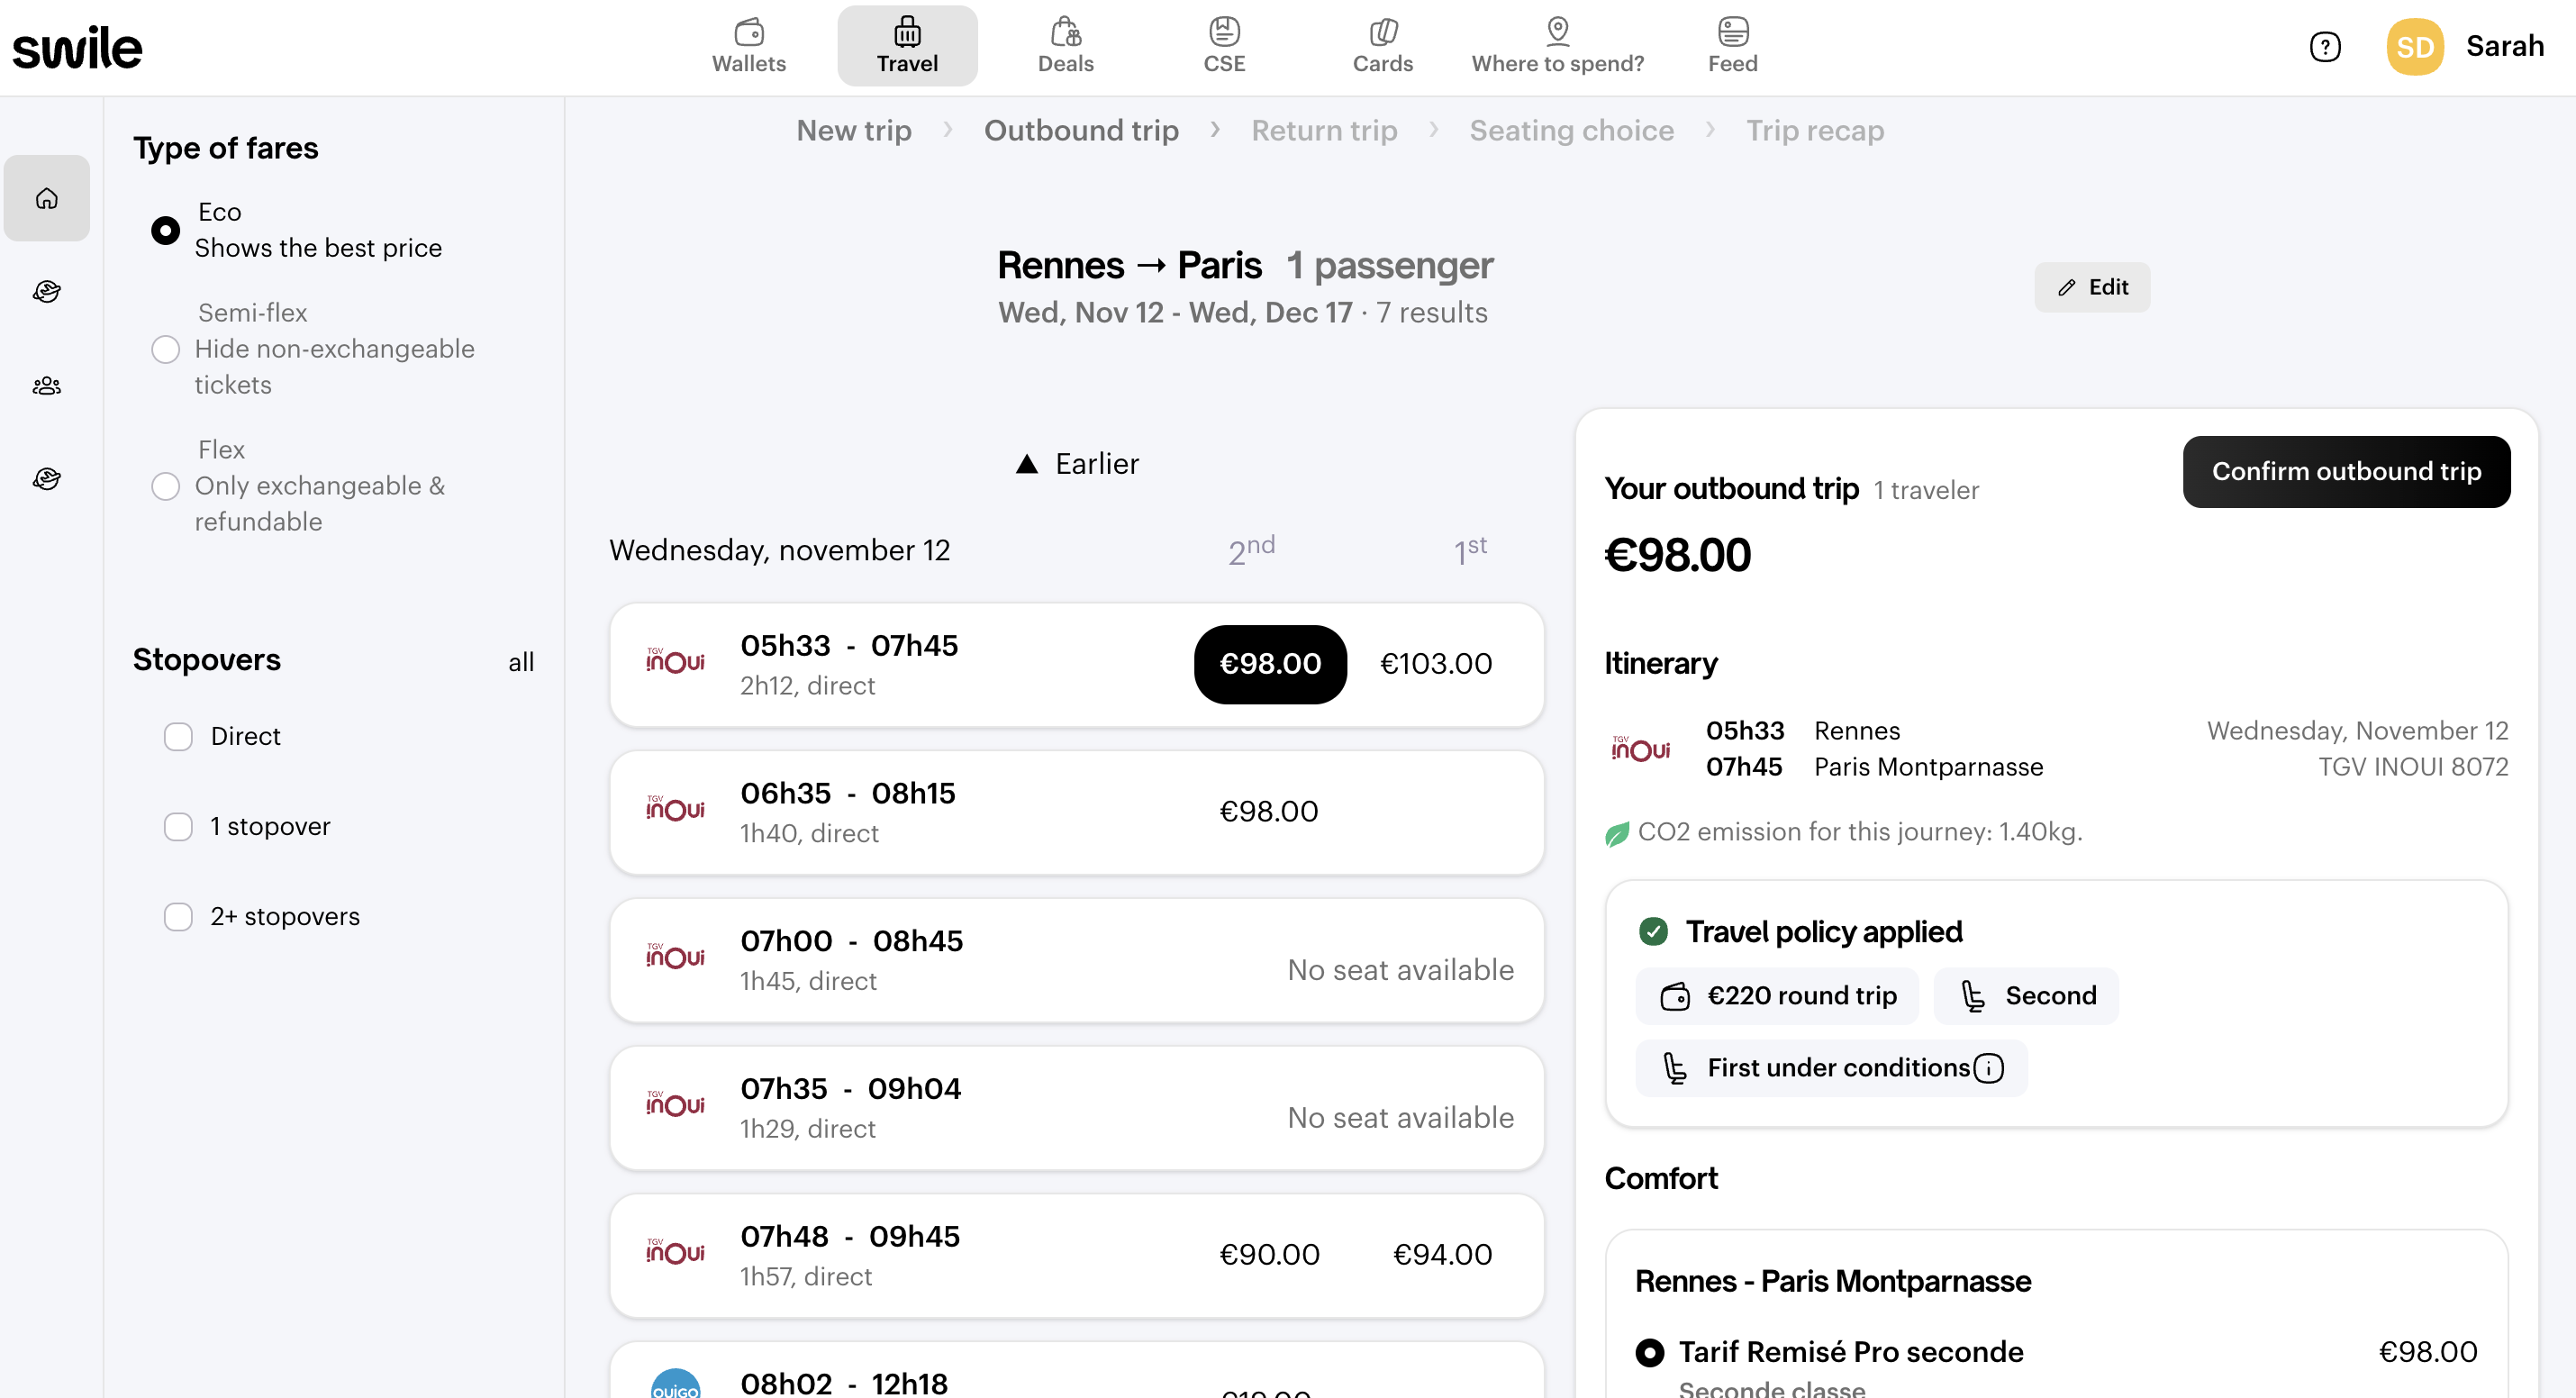
Task: Open the help question mark icon
Action: 2325,47
